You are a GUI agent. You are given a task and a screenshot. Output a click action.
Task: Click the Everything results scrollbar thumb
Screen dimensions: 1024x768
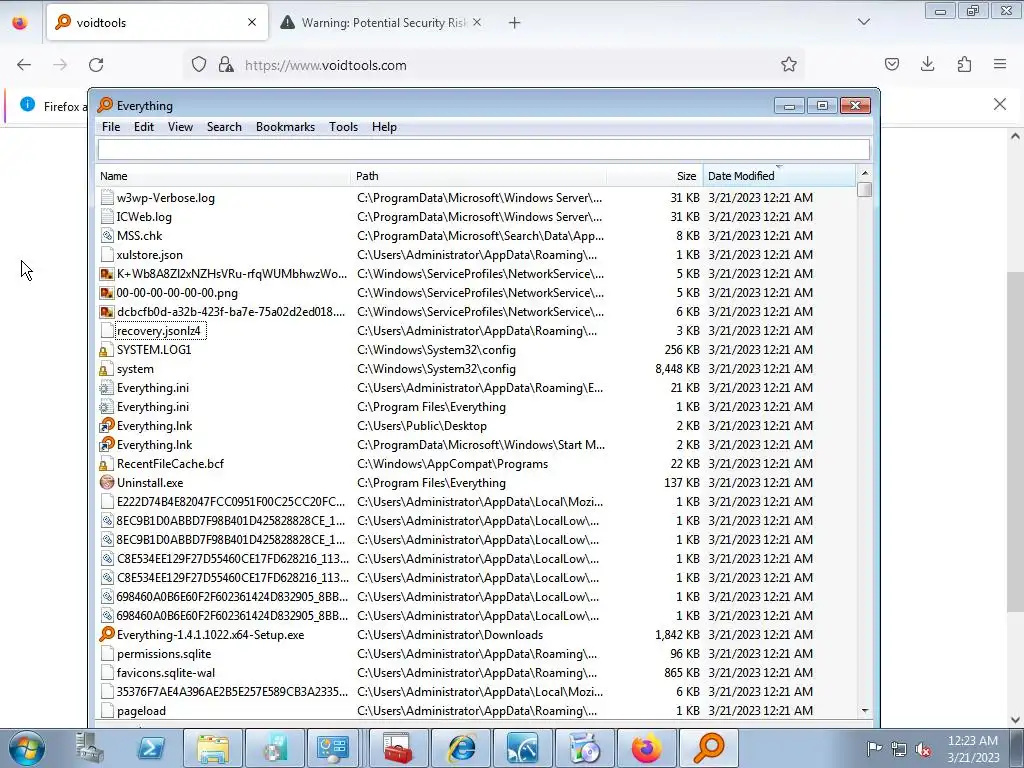865,189
